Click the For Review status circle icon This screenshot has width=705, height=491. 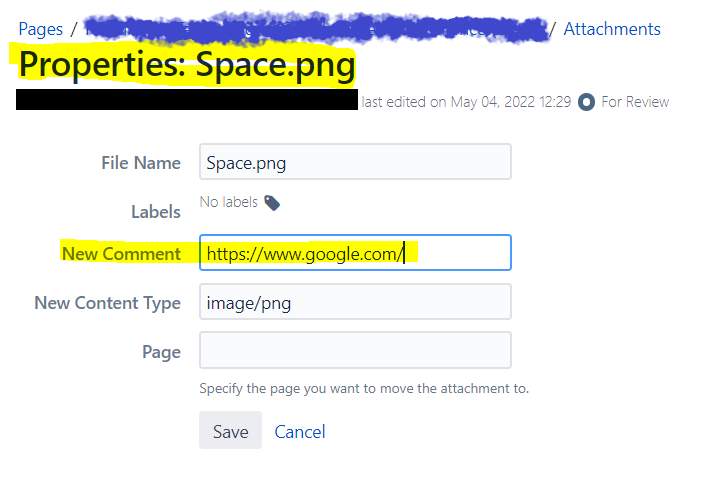pos(586,102)
